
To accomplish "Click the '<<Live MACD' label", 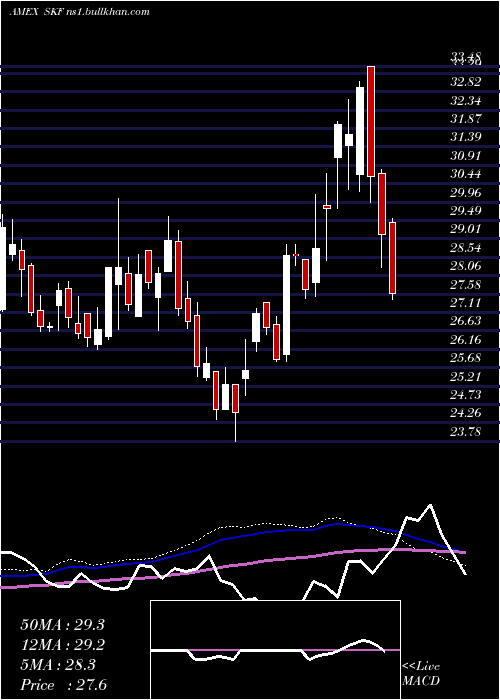I will pyautogui.click(x=421, y=673).
